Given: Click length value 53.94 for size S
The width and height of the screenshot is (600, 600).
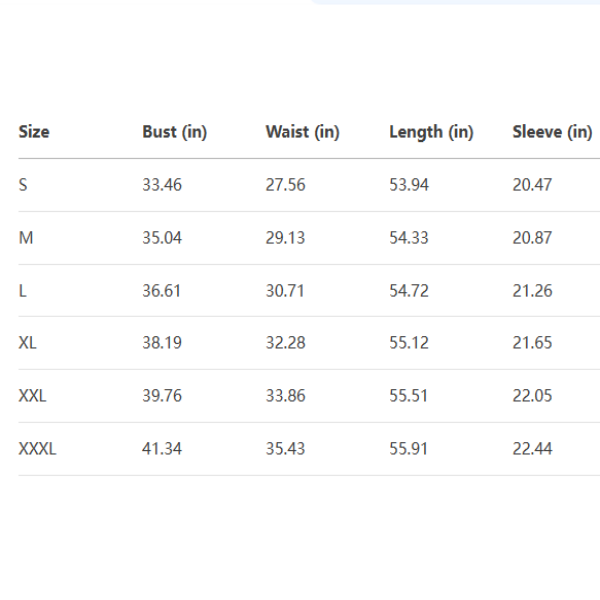Looking at the screenshot, I should 409,185.
